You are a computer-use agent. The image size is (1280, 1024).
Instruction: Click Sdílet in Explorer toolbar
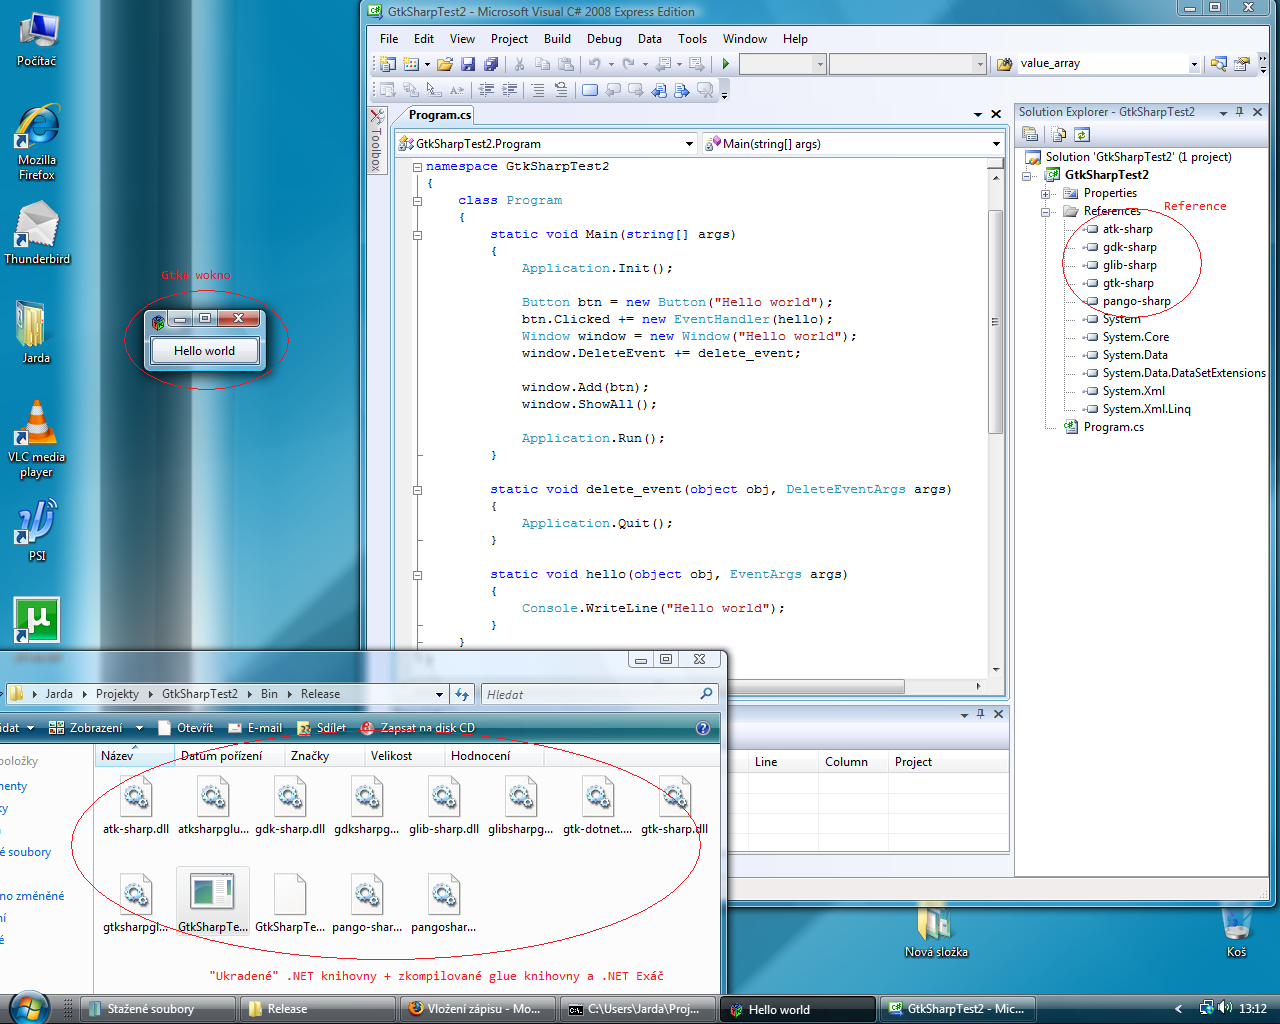point(321,728)
